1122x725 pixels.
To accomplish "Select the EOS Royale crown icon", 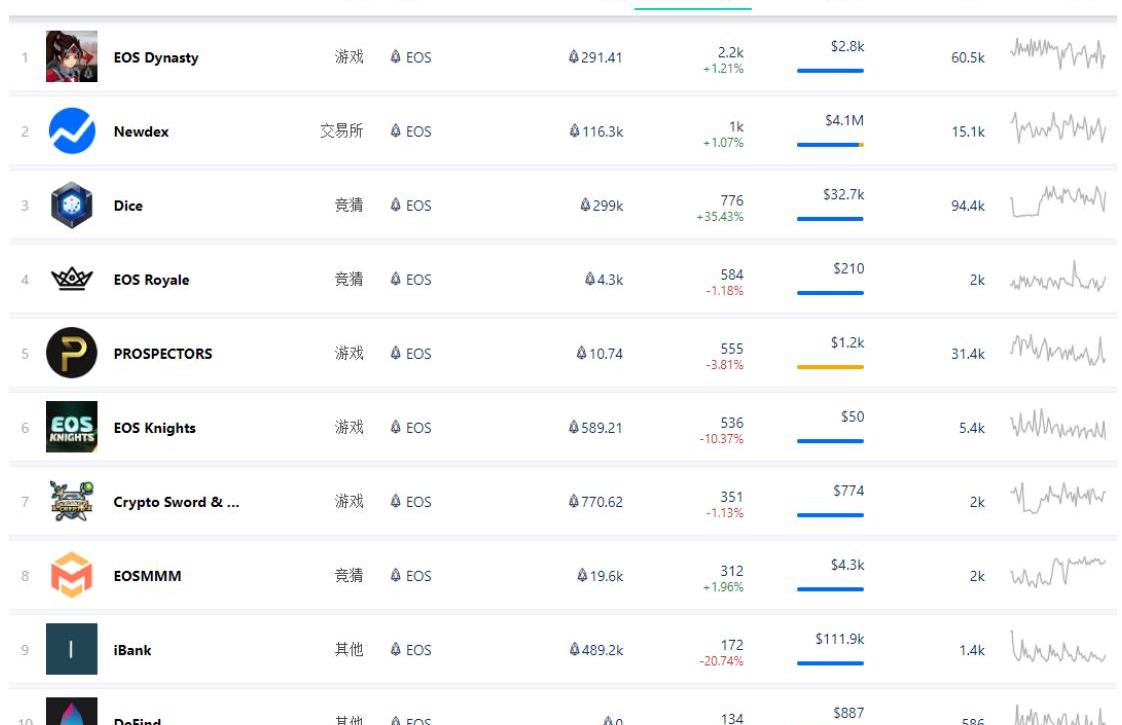I will click(72, 279).
